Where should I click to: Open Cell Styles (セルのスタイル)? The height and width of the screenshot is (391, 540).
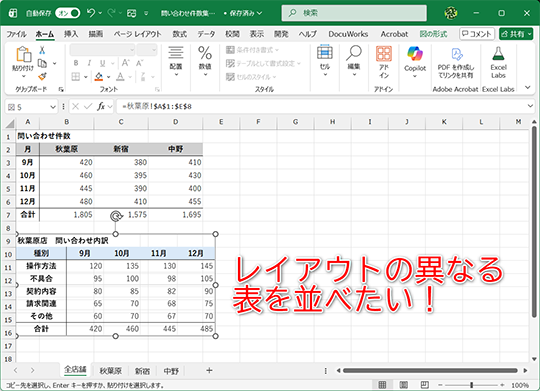click(x=251, y=77)
